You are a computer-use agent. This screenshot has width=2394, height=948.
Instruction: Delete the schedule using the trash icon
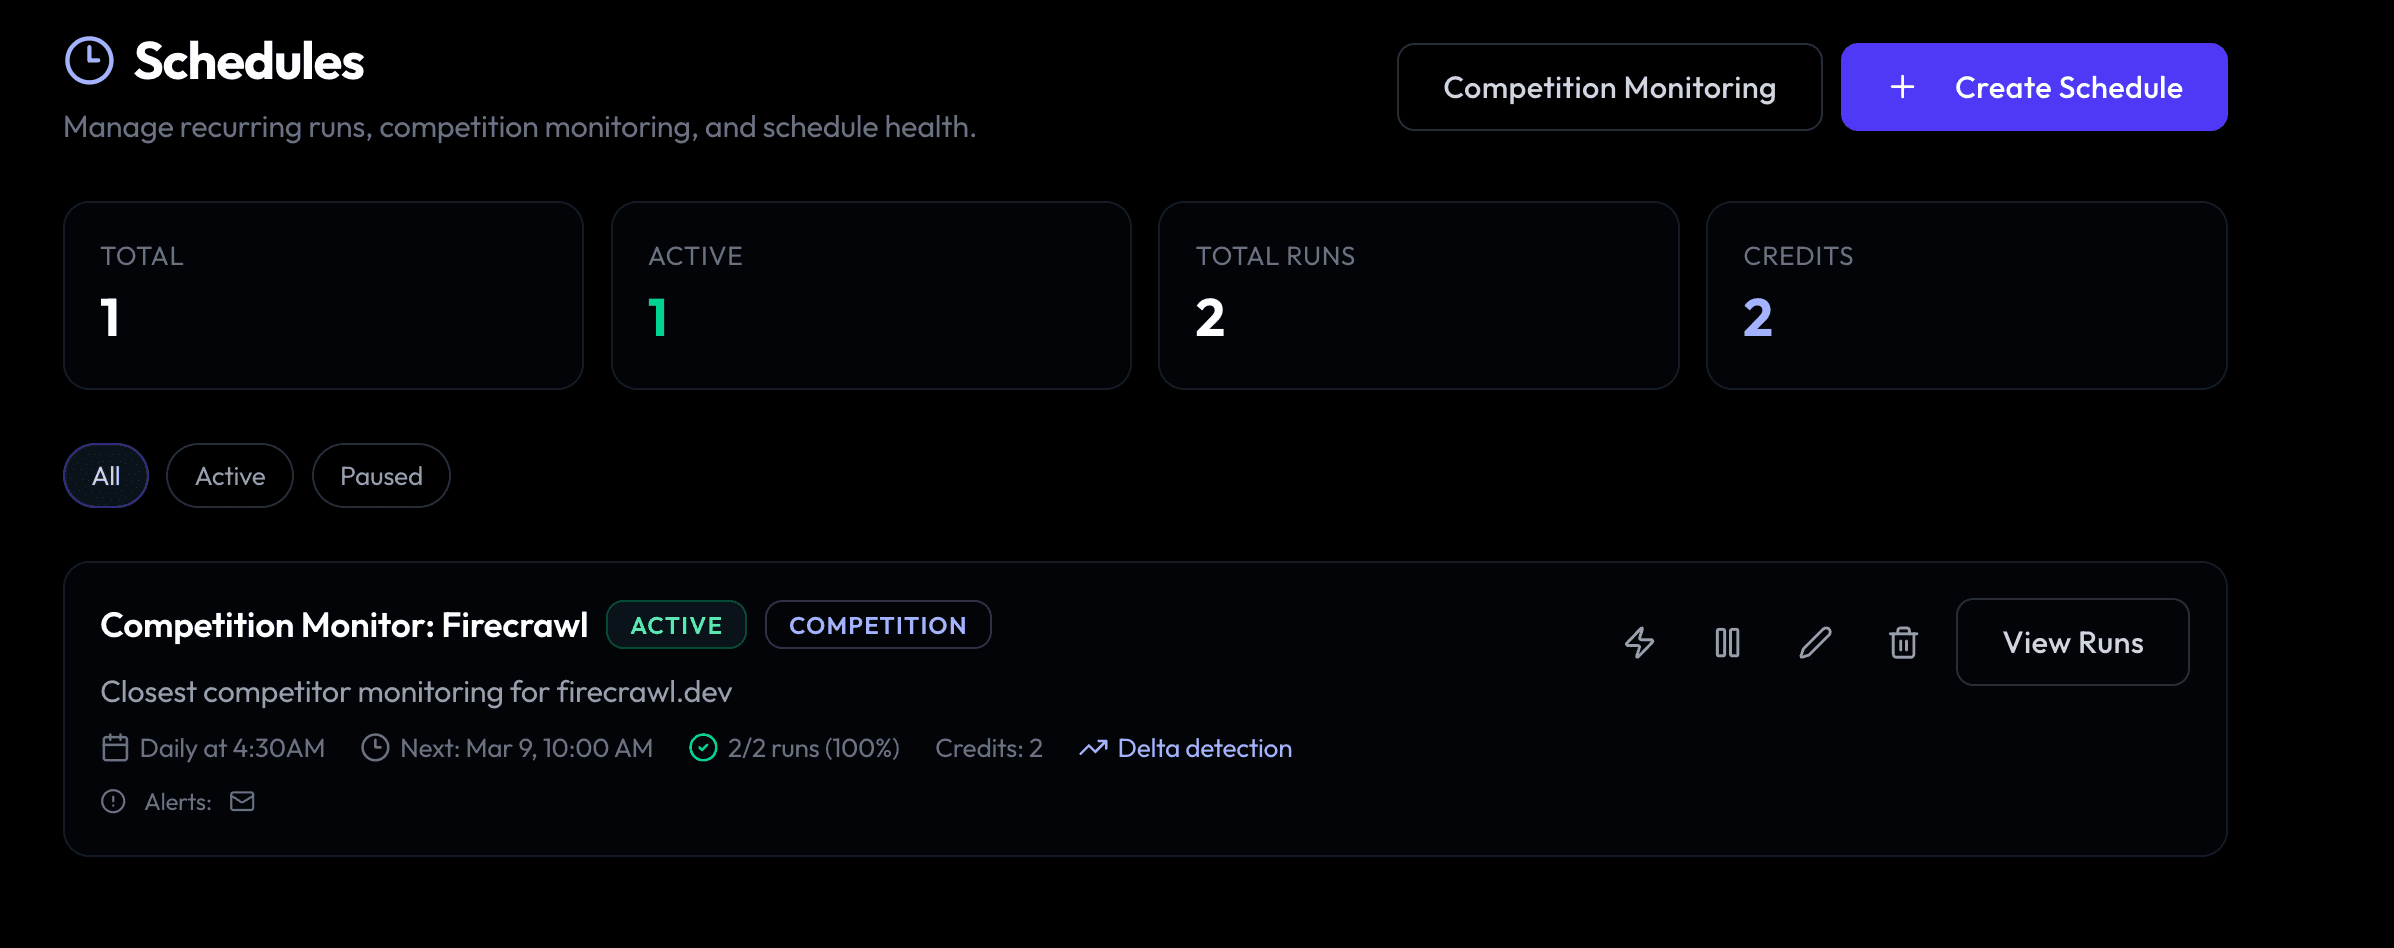1903,643
